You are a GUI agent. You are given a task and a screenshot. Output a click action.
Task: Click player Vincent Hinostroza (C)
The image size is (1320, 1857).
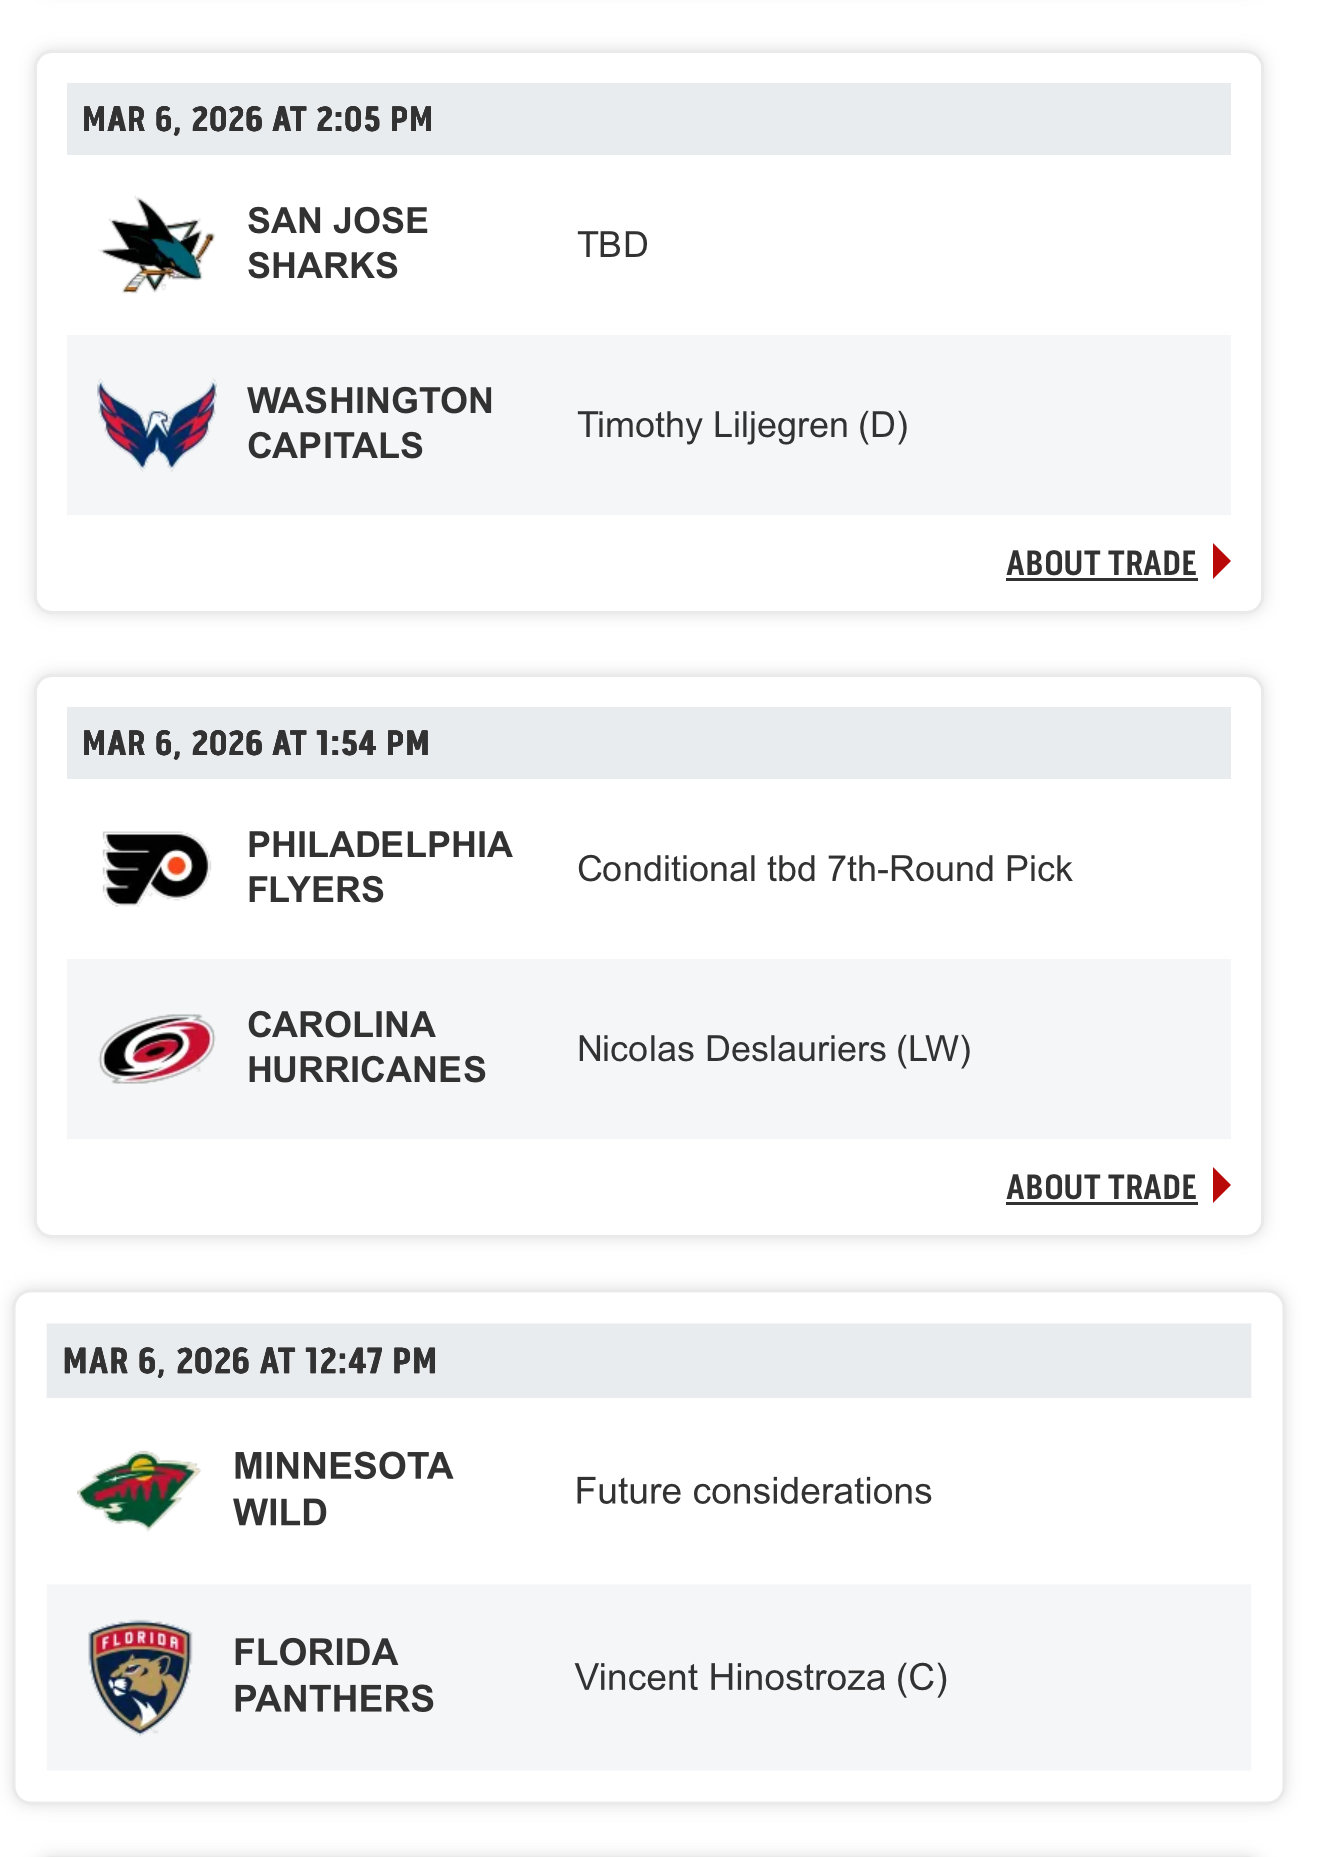tap(760, 1677)
